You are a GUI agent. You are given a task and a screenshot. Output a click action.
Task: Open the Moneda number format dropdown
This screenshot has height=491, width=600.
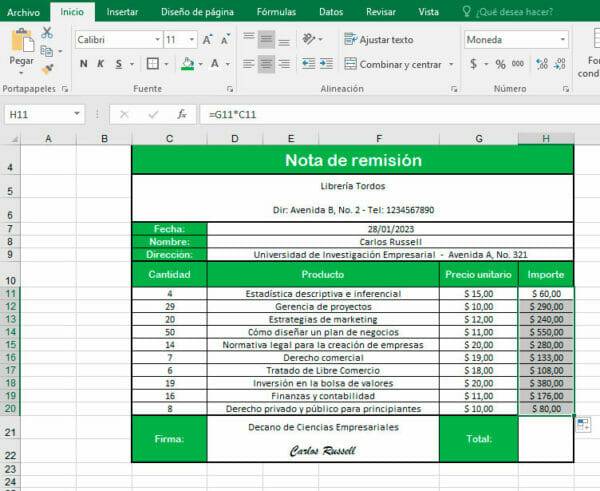point(562,40)
